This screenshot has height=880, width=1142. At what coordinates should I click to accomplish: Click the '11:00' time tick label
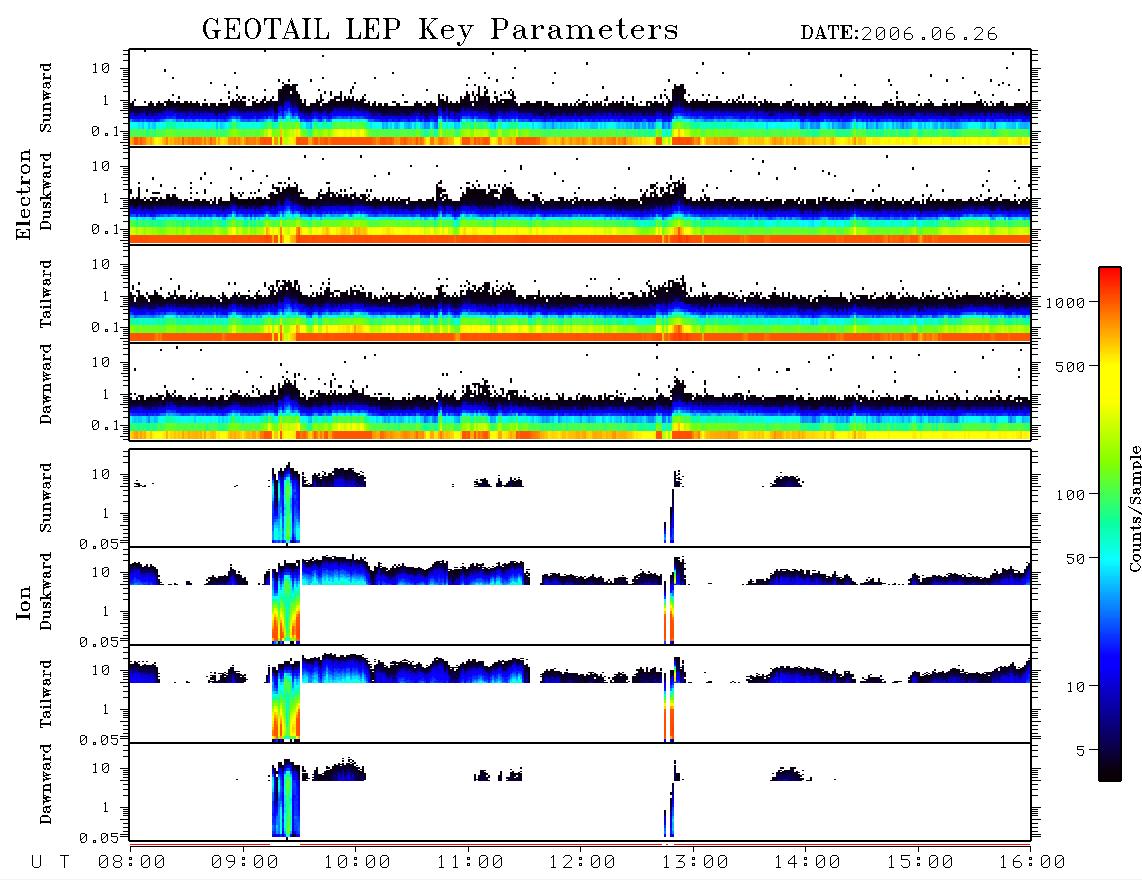(470, 863)
